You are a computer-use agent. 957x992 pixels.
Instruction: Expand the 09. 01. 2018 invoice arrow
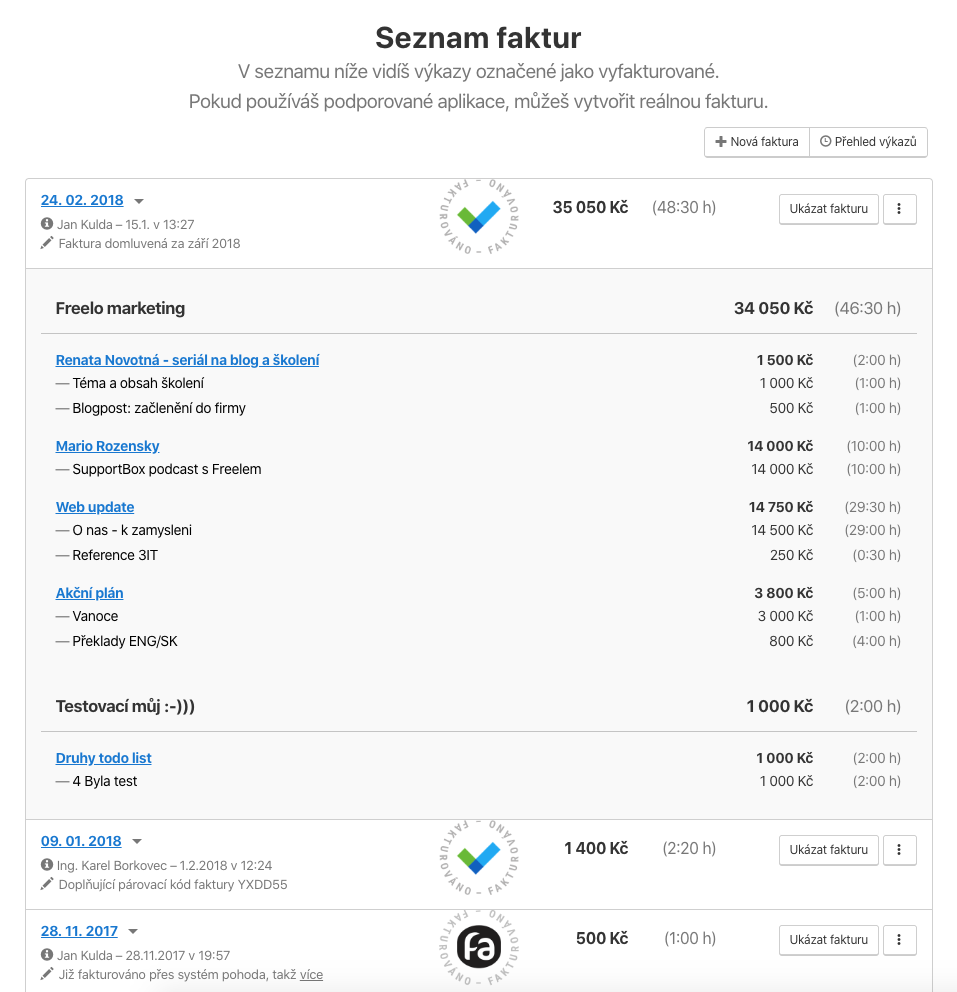pos(137,842)
